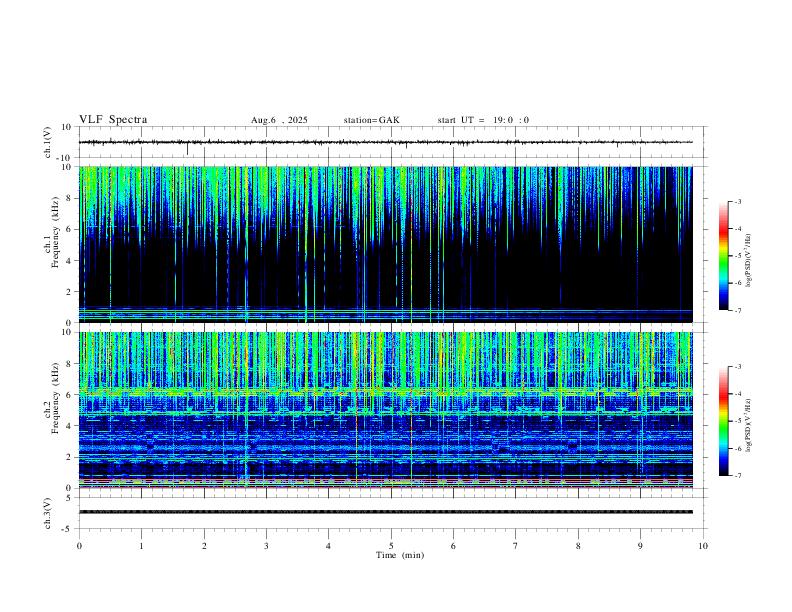Click the "ch.3(V)" axis label

pos(48,513)
